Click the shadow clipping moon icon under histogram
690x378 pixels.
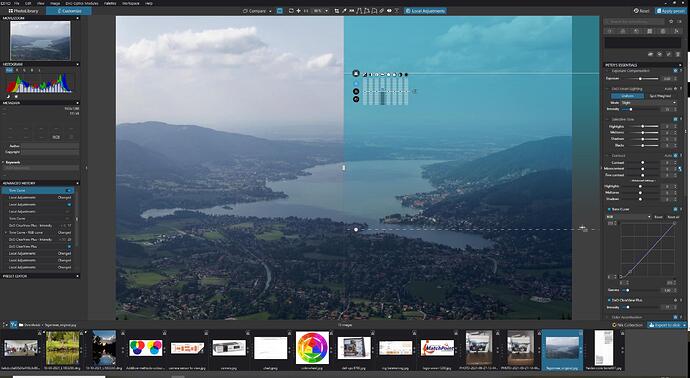pos(8,96)
